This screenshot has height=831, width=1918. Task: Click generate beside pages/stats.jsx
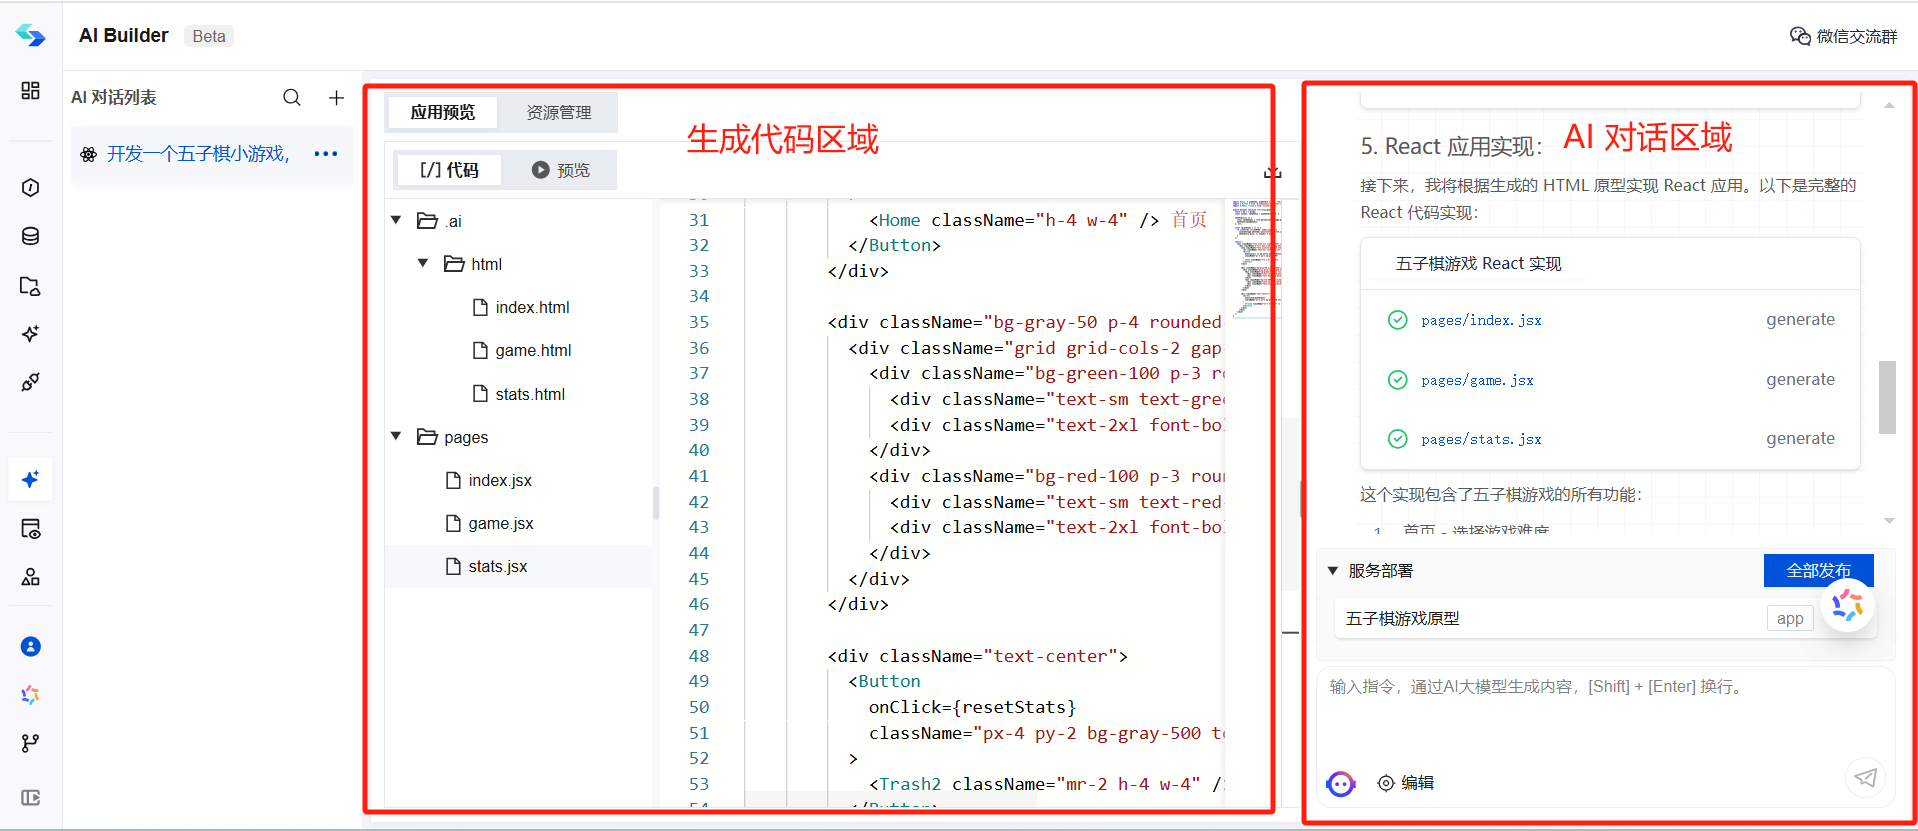coord(1800,439)
